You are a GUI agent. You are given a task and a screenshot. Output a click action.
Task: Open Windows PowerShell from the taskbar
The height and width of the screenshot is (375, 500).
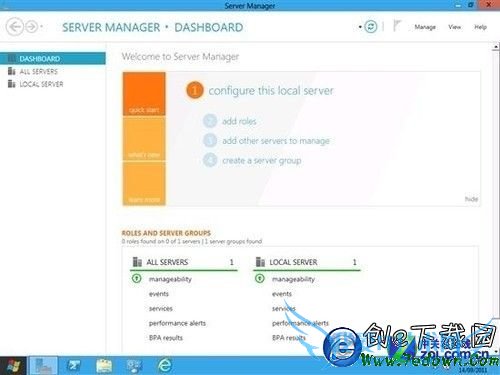tap(73, 366)
